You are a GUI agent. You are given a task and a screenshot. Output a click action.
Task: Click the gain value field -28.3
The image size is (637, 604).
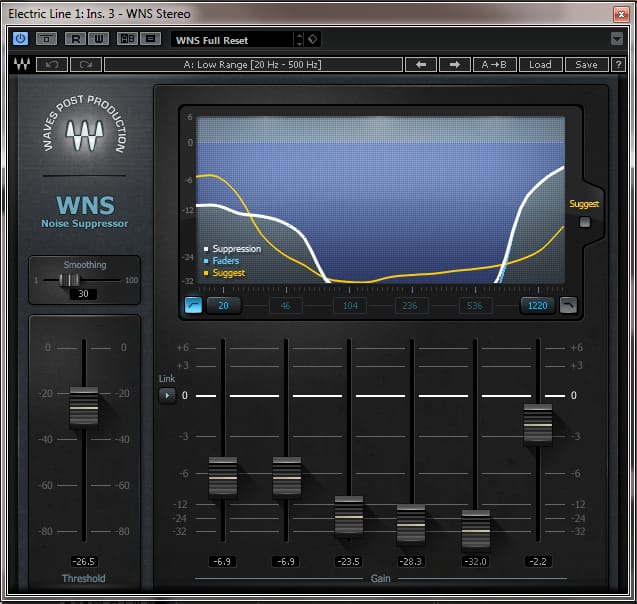[x=411, y=562]
